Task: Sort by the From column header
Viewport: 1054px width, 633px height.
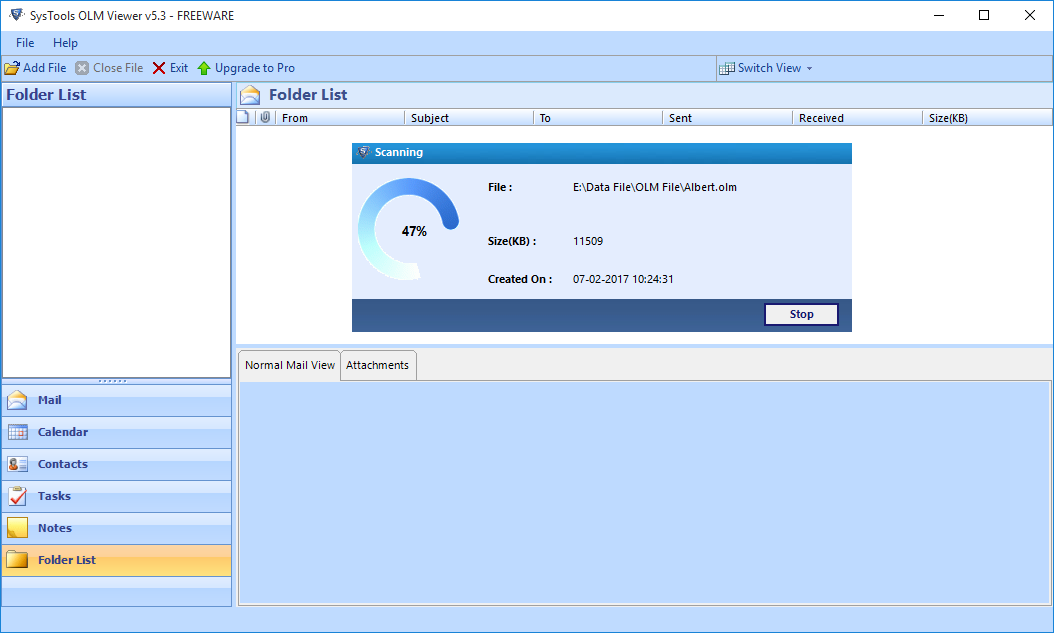Action: point(340,118)
